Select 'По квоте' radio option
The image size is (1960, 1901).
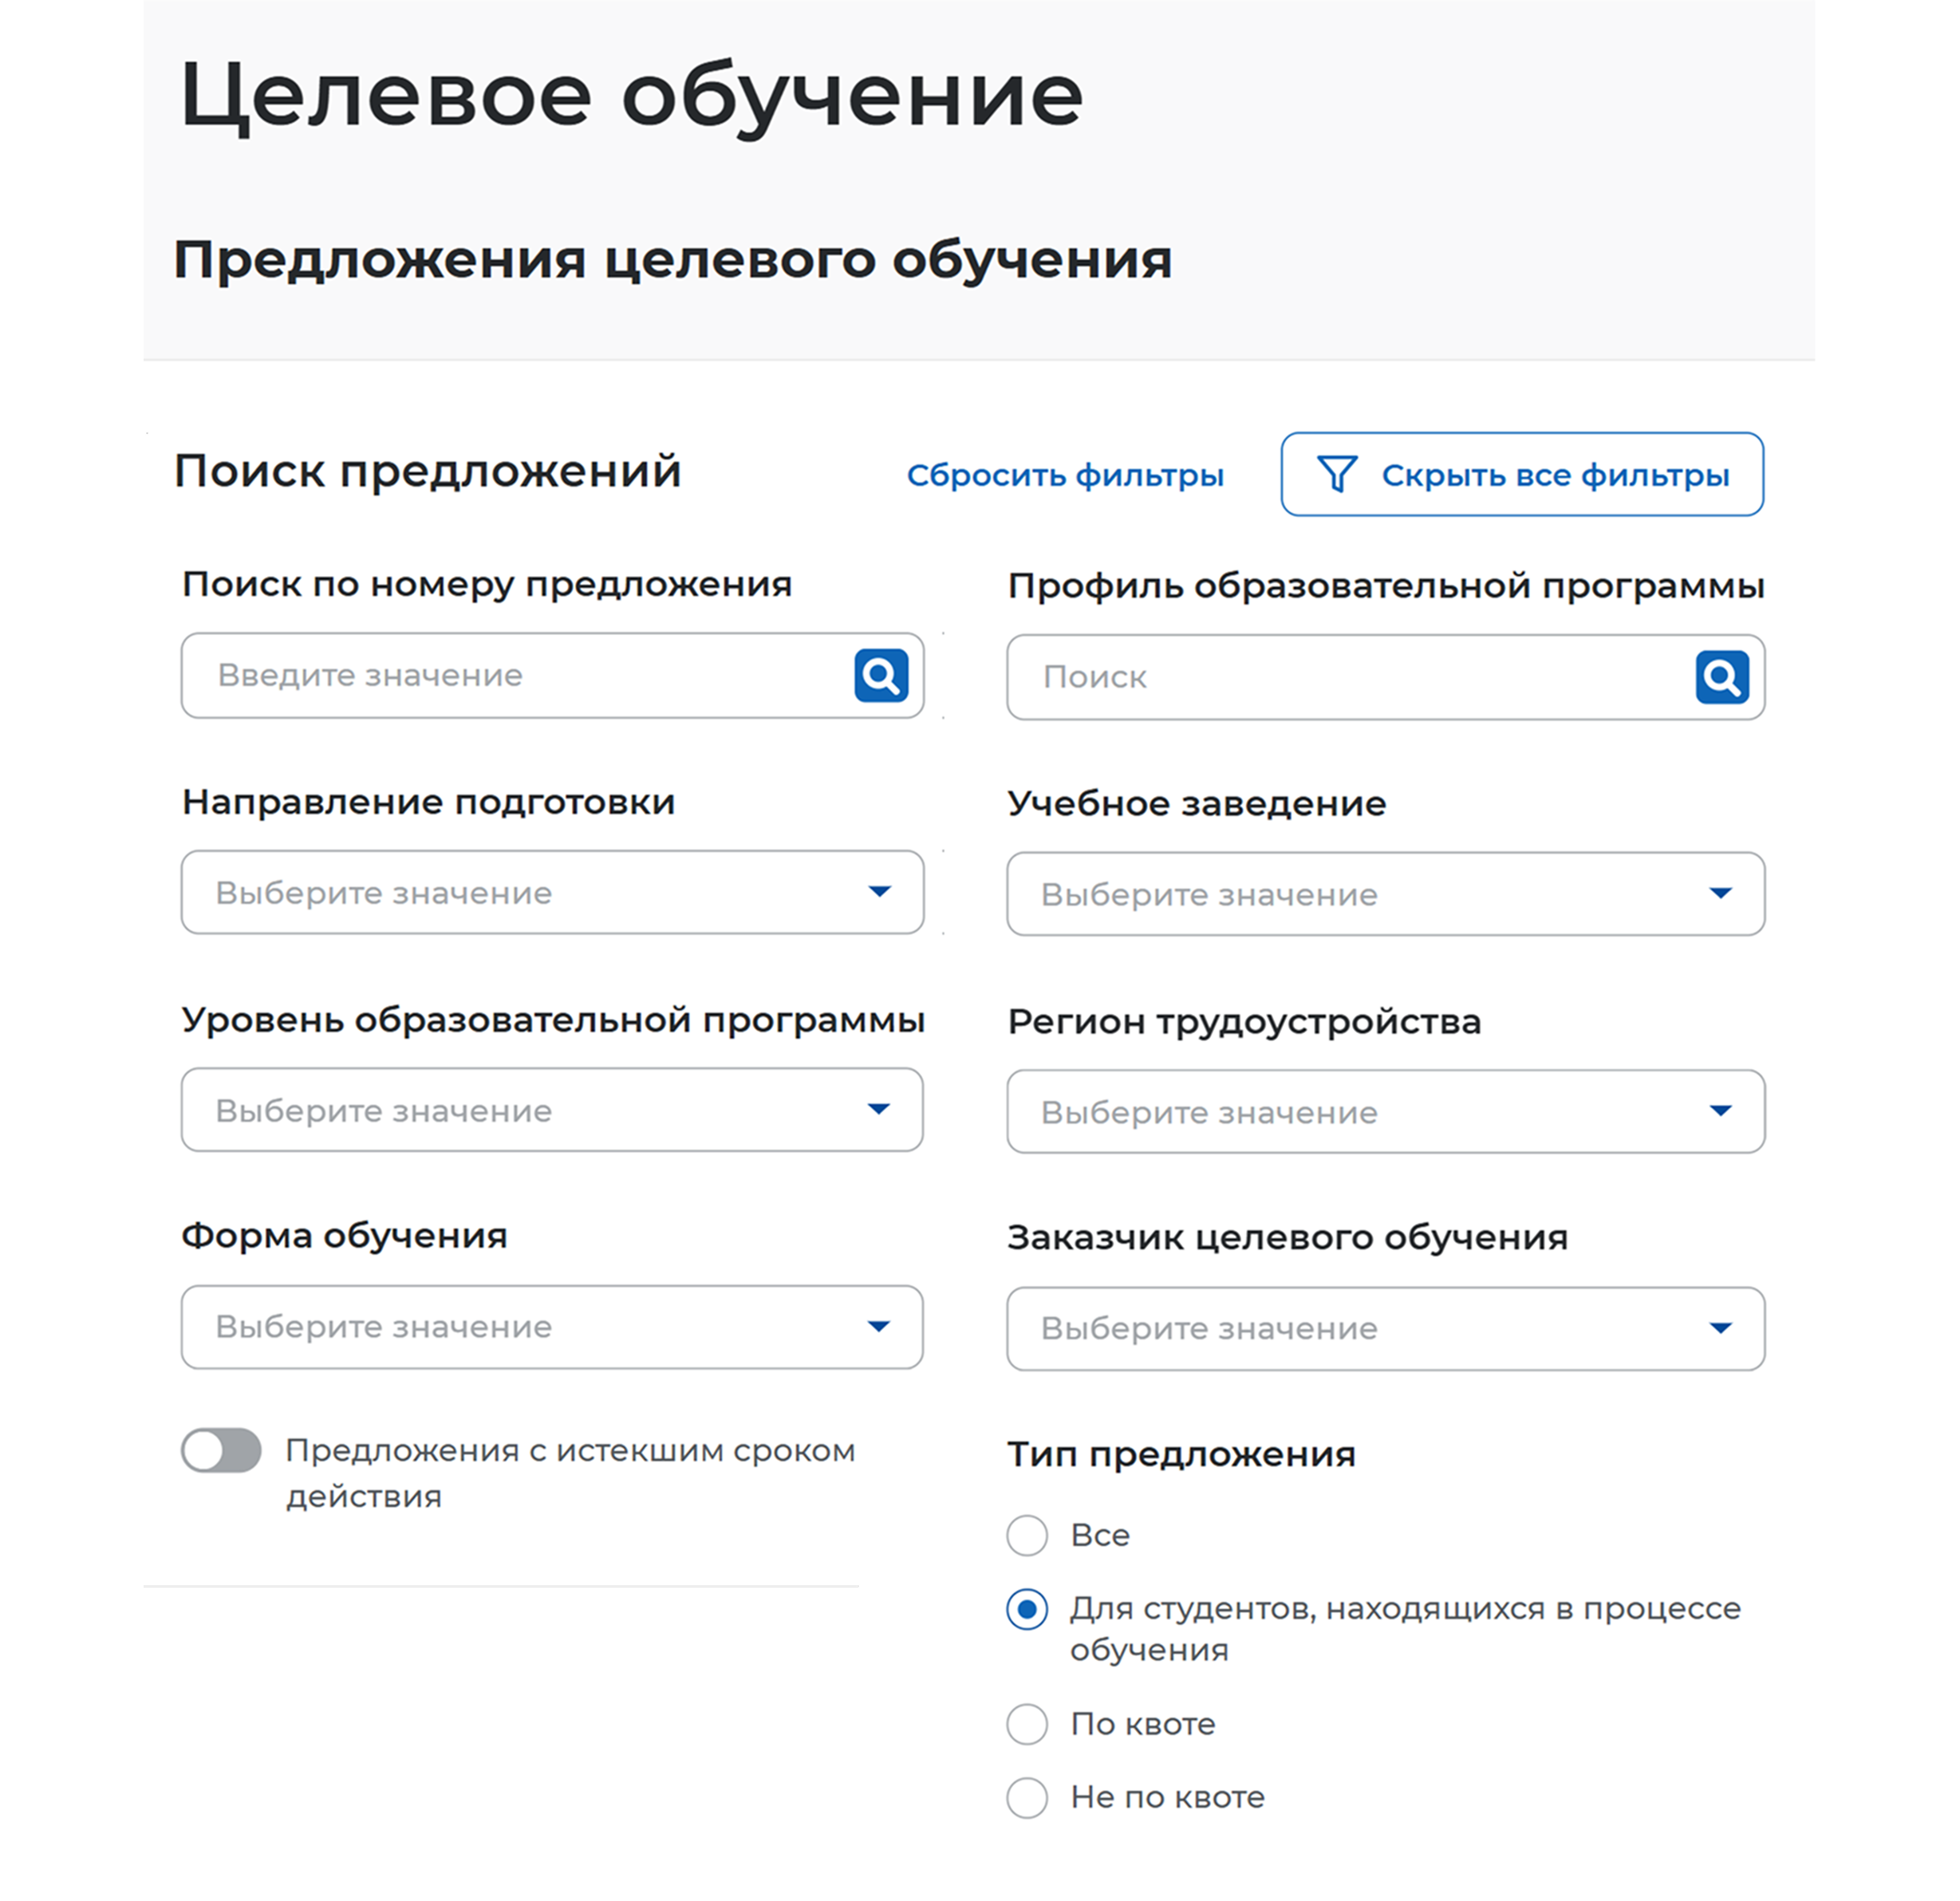pos(1027,1724)
